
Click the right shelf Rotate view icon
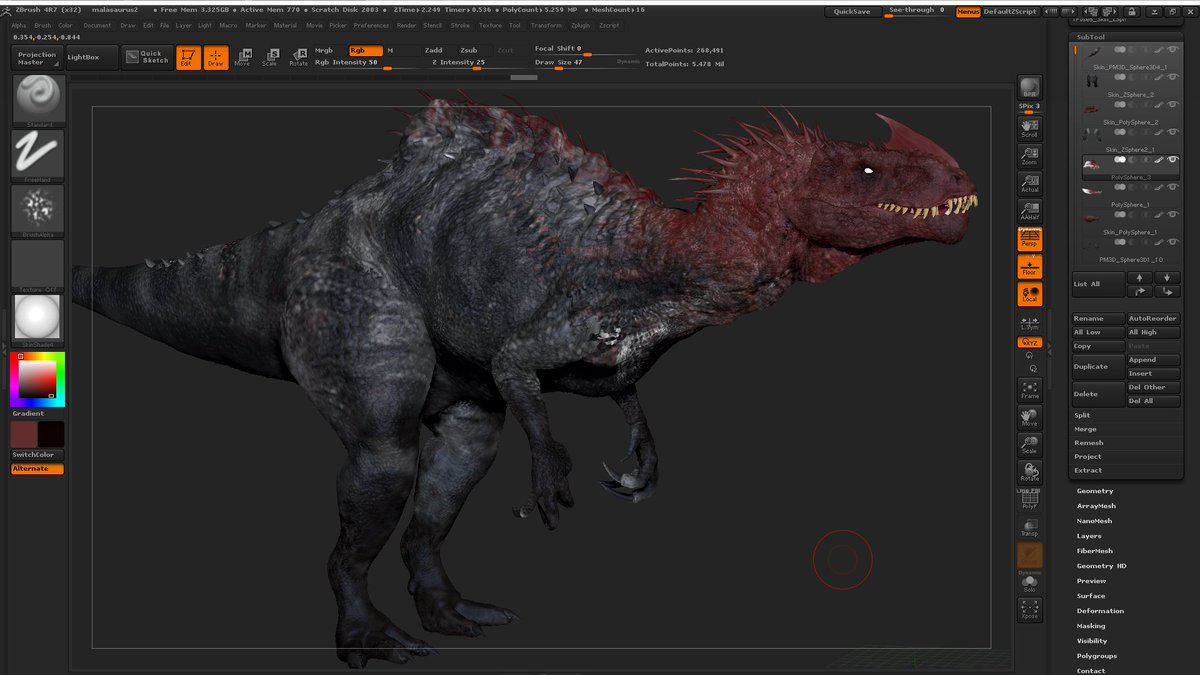point(1029,472)
